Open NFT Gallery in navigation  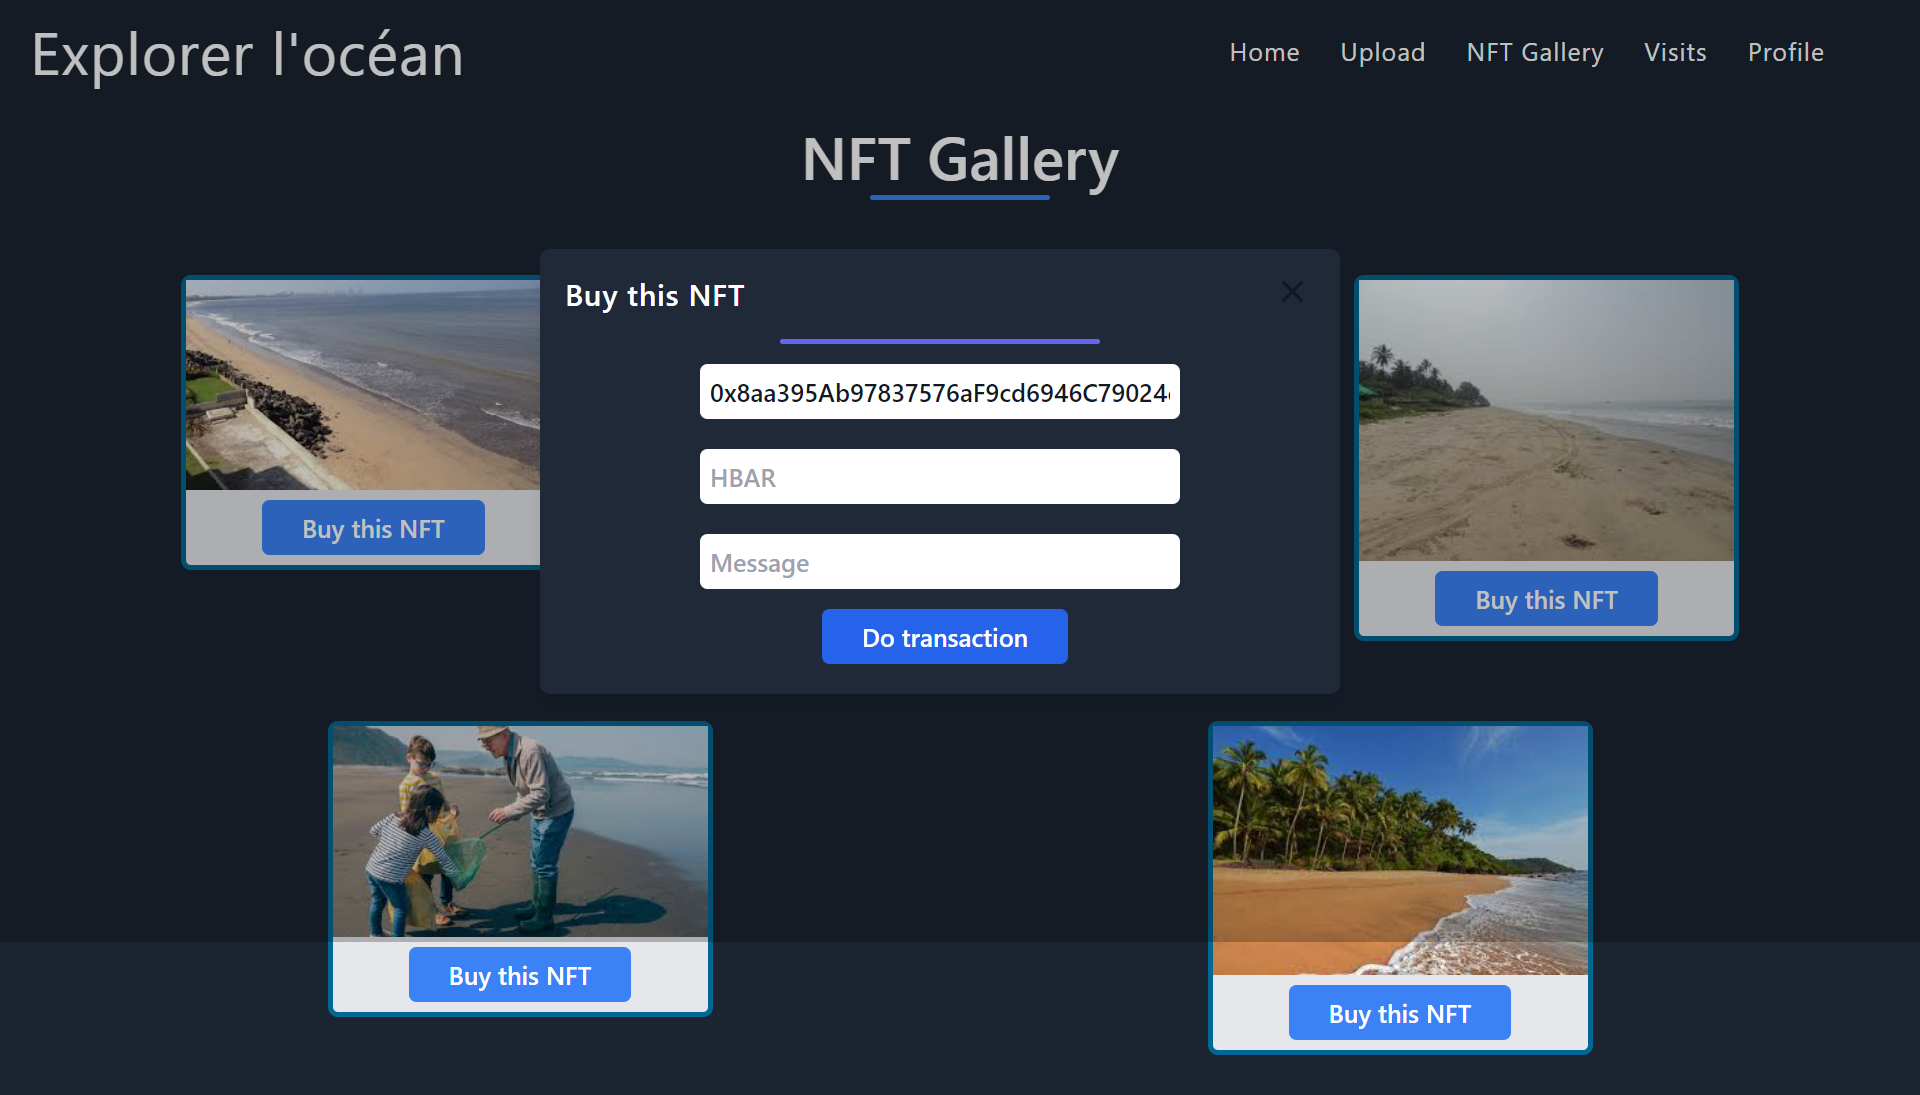click(x=1534, y=52)
